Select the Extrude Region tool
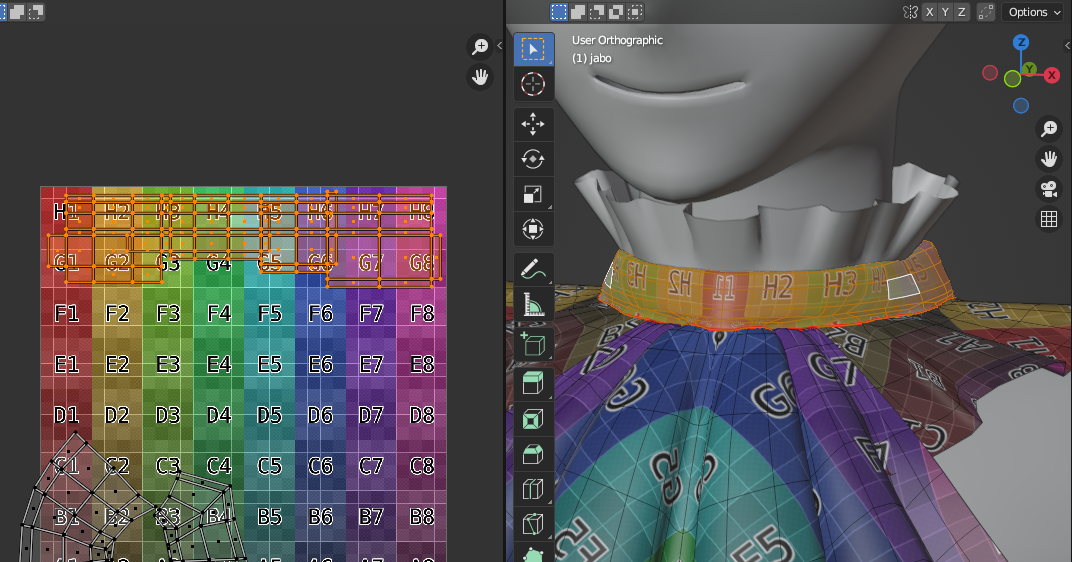 coord(533,384)
